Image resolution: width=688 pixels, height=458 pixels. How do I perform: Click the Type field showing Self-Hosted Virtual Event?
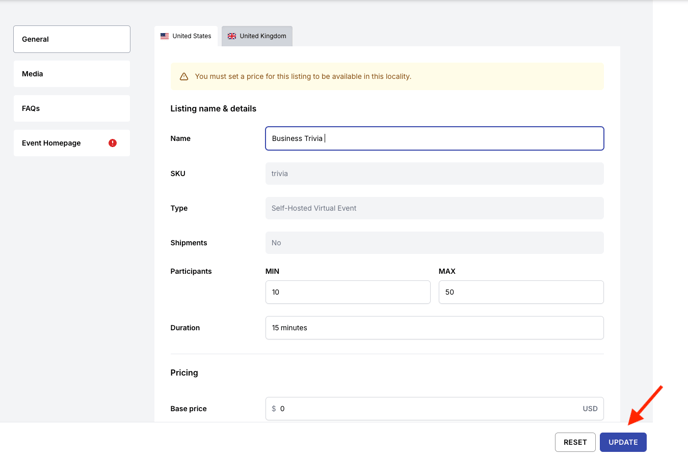(x=434, y=208)
